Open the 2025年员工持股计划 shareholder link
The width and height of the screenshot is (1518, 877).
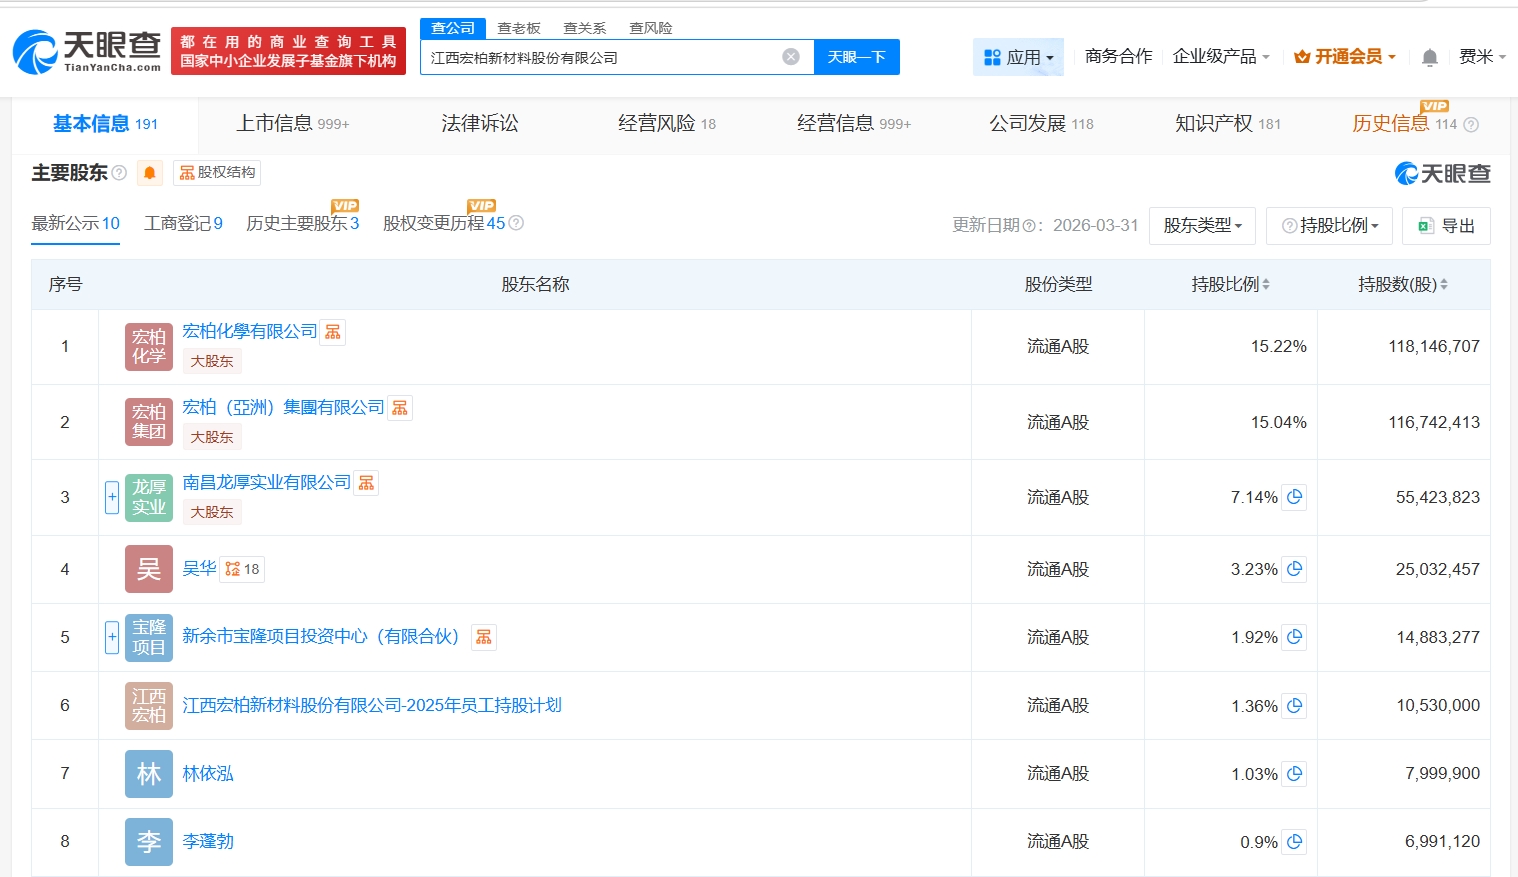372,705
